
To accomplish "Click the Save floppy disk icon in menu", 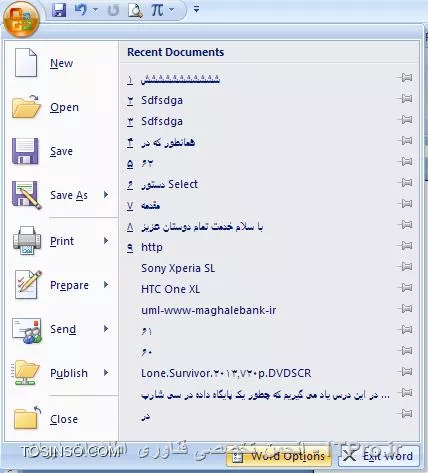I will pos(25,151).
